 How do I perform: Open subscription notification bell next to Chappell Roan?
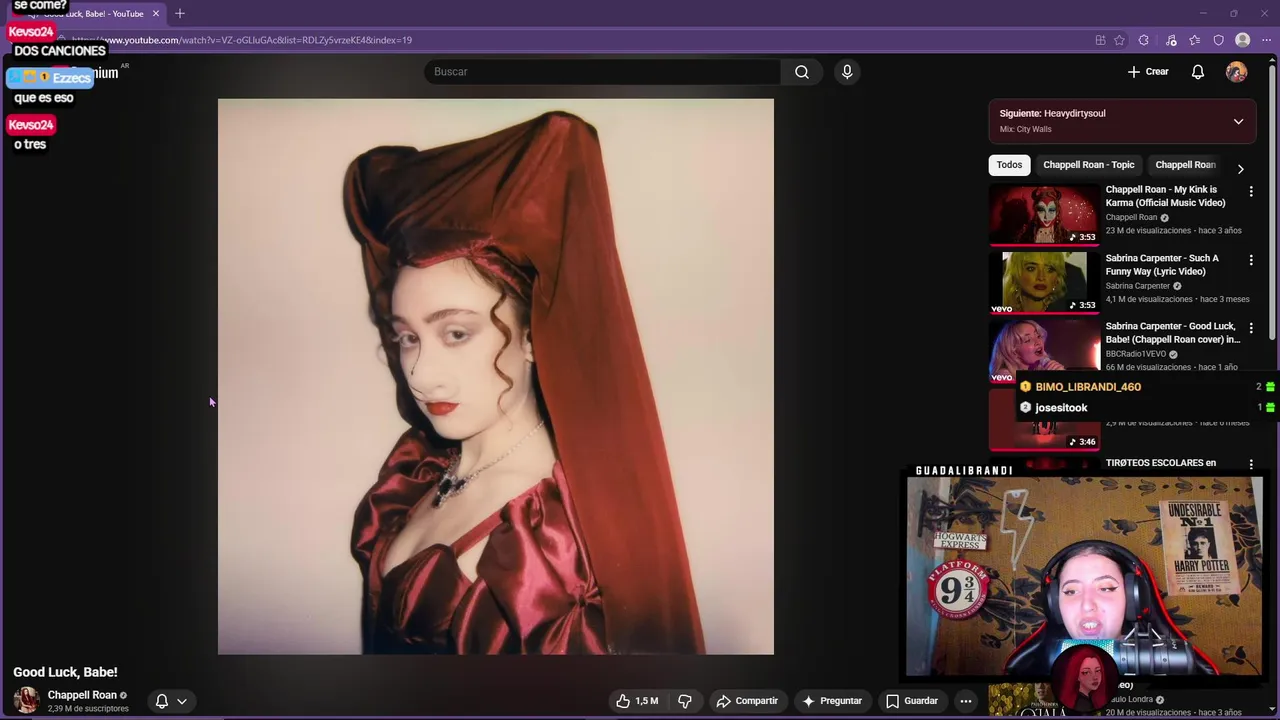pos(162,701)
